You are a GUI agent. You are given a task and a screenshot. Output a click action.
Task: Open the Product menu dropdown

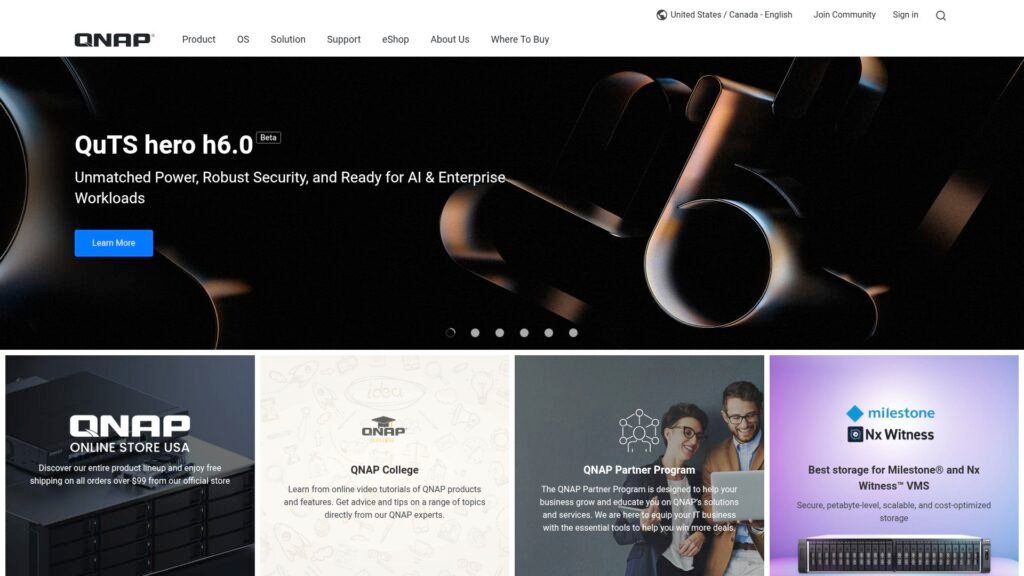[199, 39]
